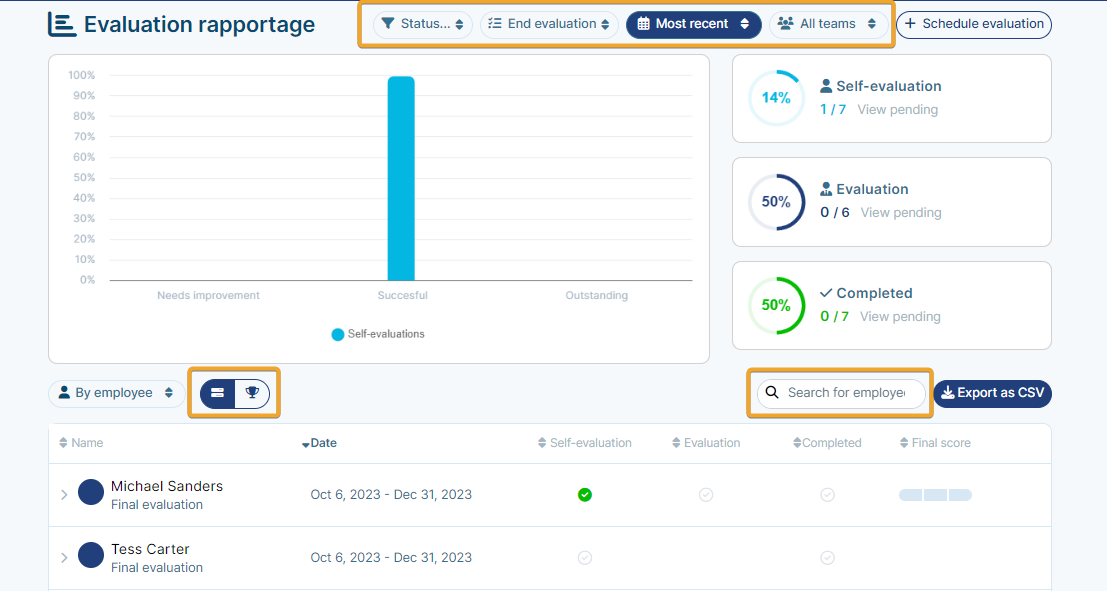Click Michael Sanders' avatar circle
The image size is (1107, 591).
pyautogui.click(x=90, y=492)
